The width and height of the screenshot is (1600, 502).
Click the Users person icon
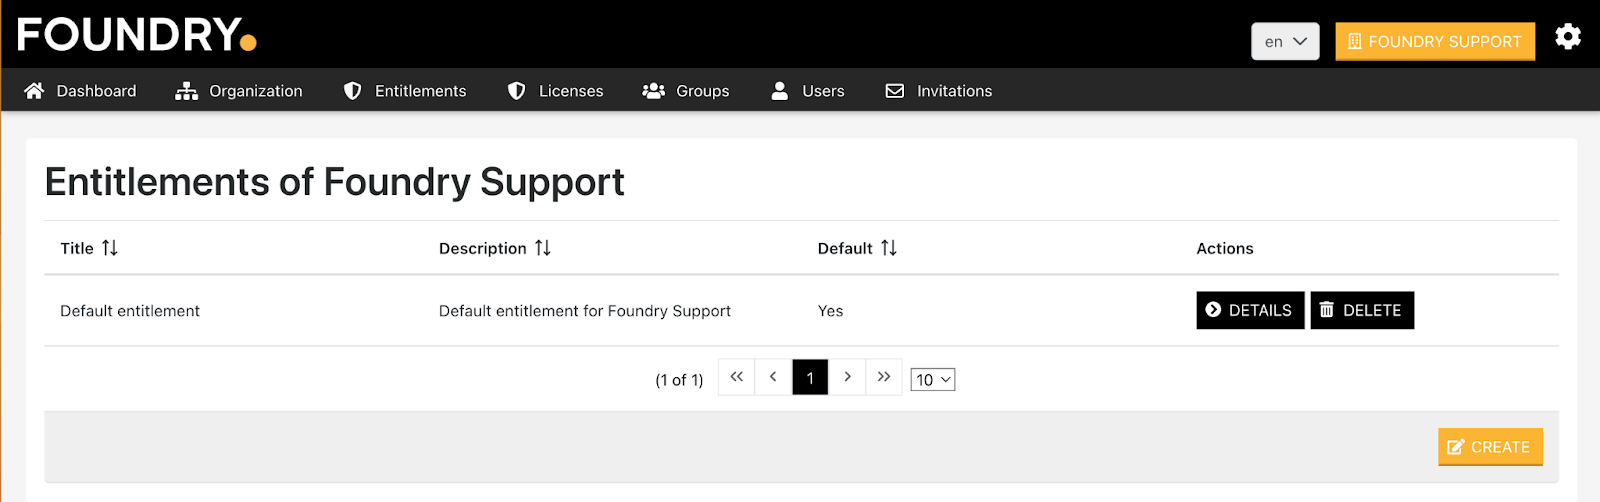[x=780, y=91]
